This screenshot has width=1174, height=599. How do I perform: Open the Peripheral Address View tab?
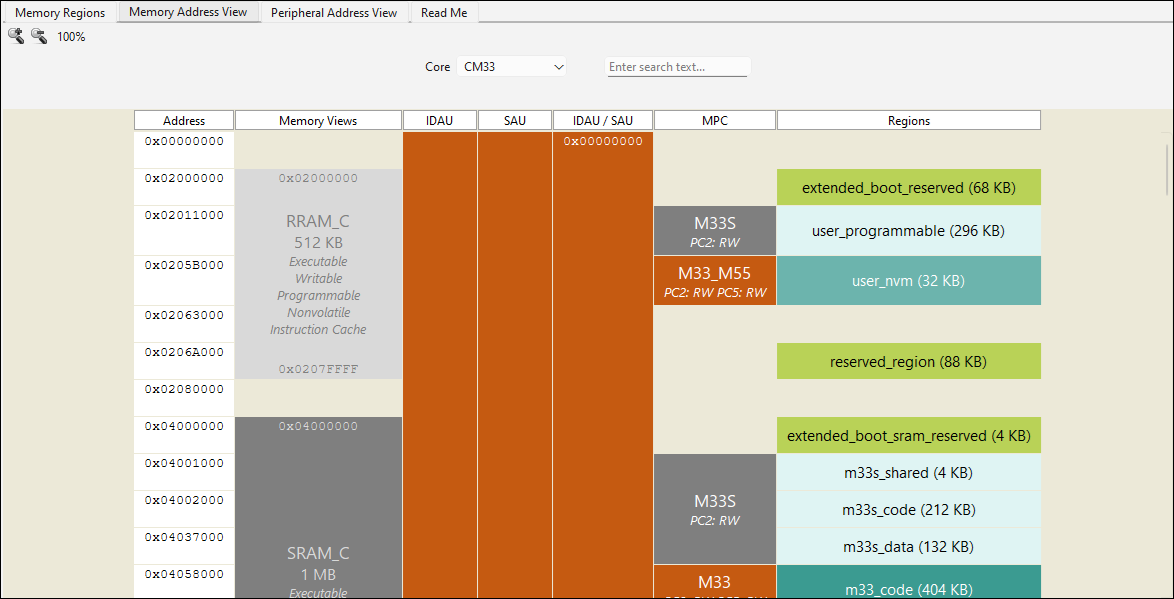click(334, 13)
